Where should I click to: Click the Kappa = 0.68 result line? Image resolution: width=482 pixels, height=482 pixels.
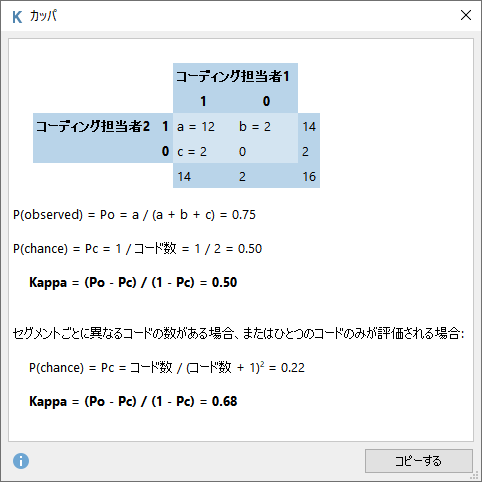pyautogui.click(x=133, y=401)
